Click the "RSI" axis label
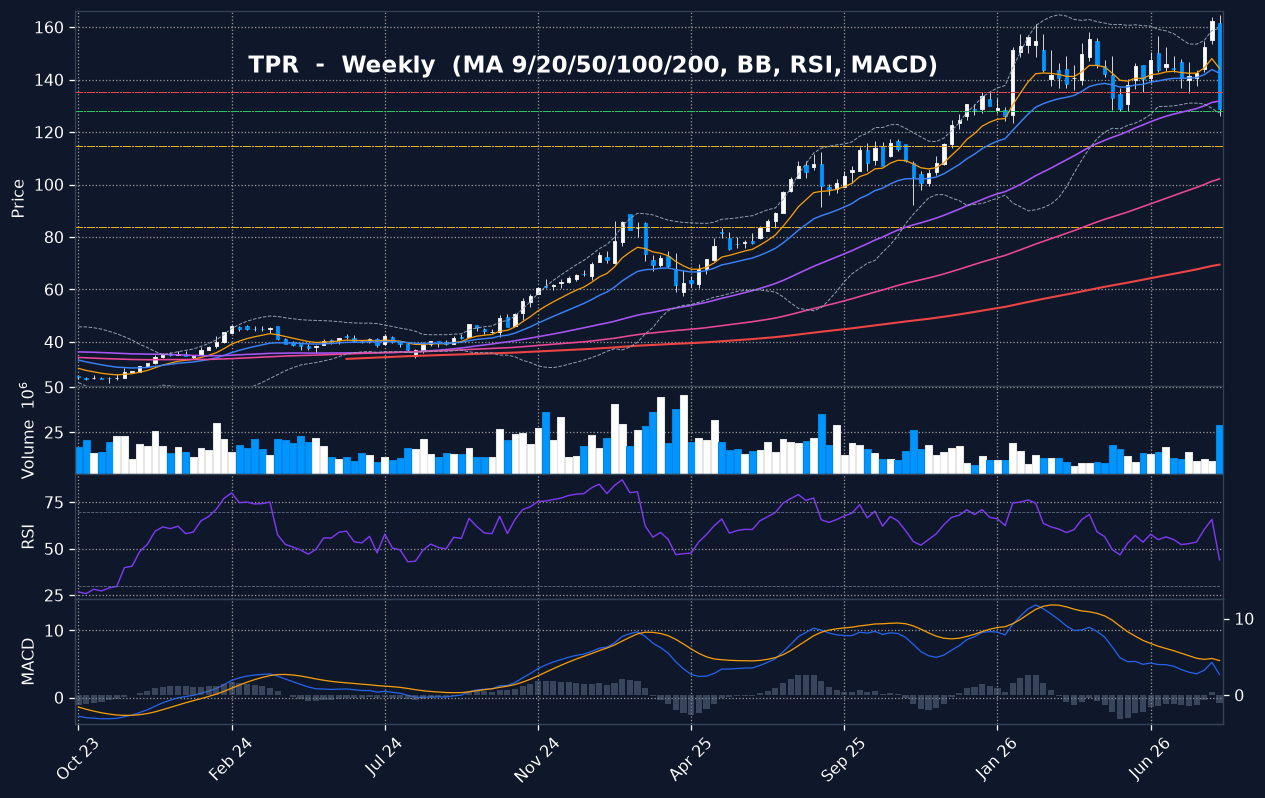1265x798 pixels. 28,537
